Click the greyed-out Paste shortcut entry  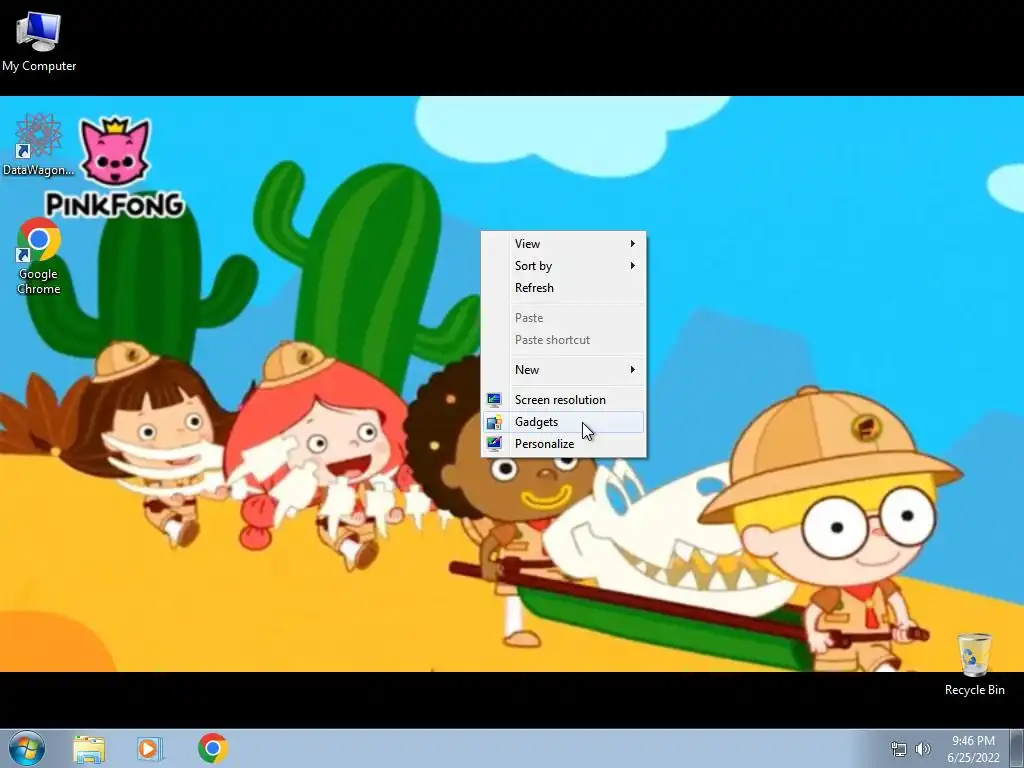(564, 340)
